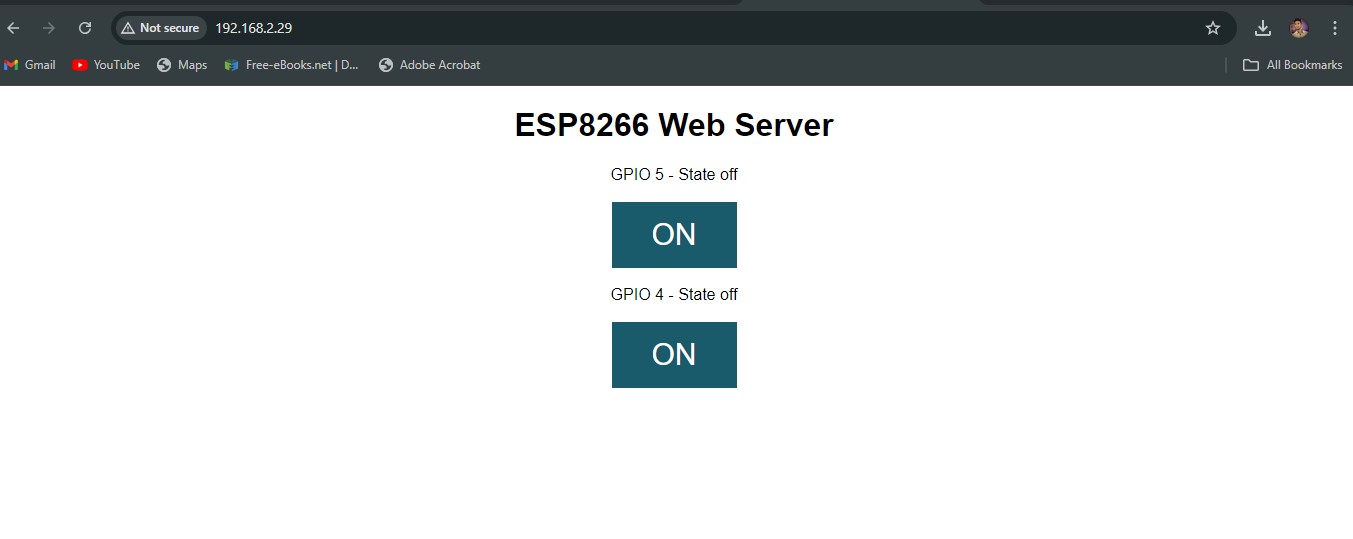1353x539 pixels.
Task: Open the browser downloads icon
Action: [x=1263, y=28]
